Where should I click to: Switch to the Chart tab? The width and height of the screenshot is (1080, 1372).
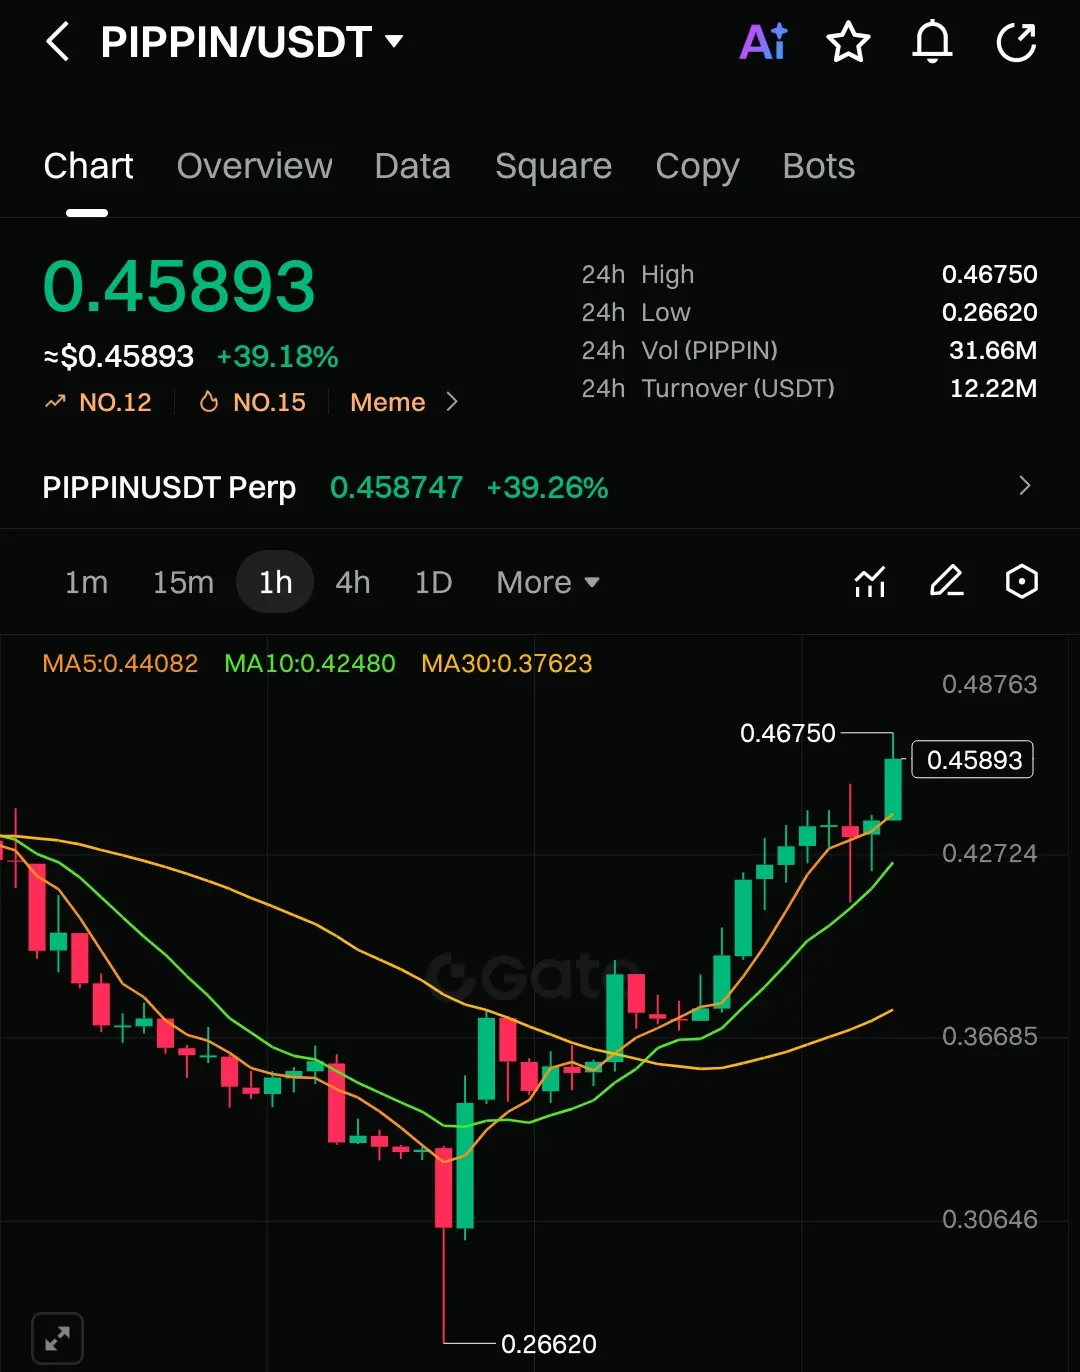tap(88, 166)
